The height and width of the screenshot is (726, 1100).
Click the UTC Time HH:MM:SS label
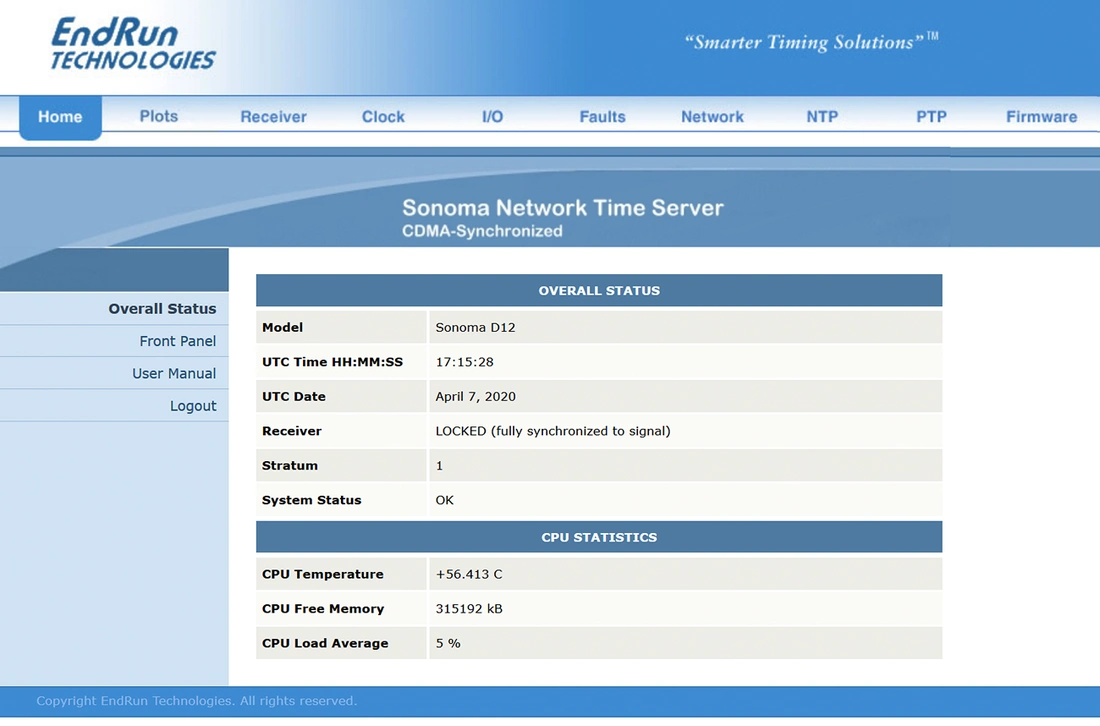[x=333, y=362]
